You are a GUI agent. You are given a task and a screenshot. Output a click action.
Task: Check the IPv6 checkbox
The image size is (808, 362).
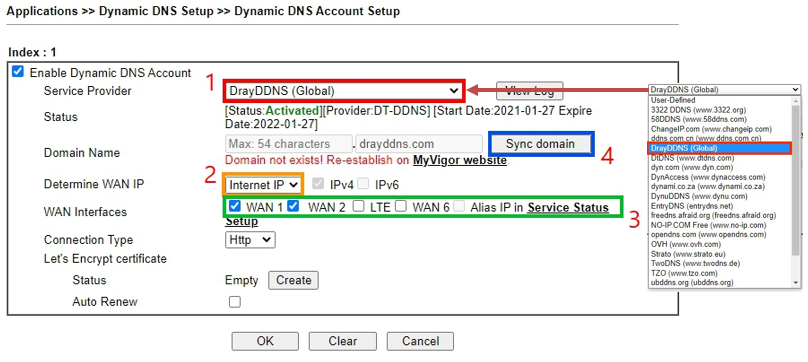tap(363, 184)
